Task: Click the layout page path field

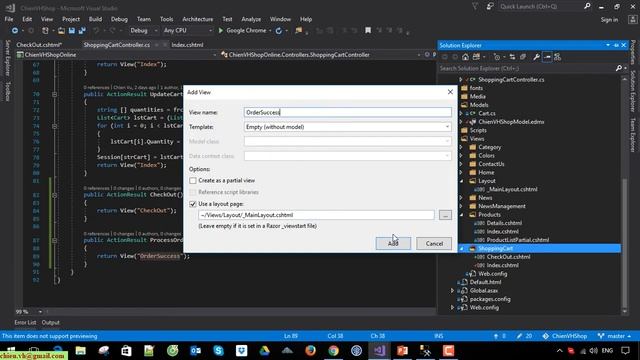Action: tap(316, 215)
